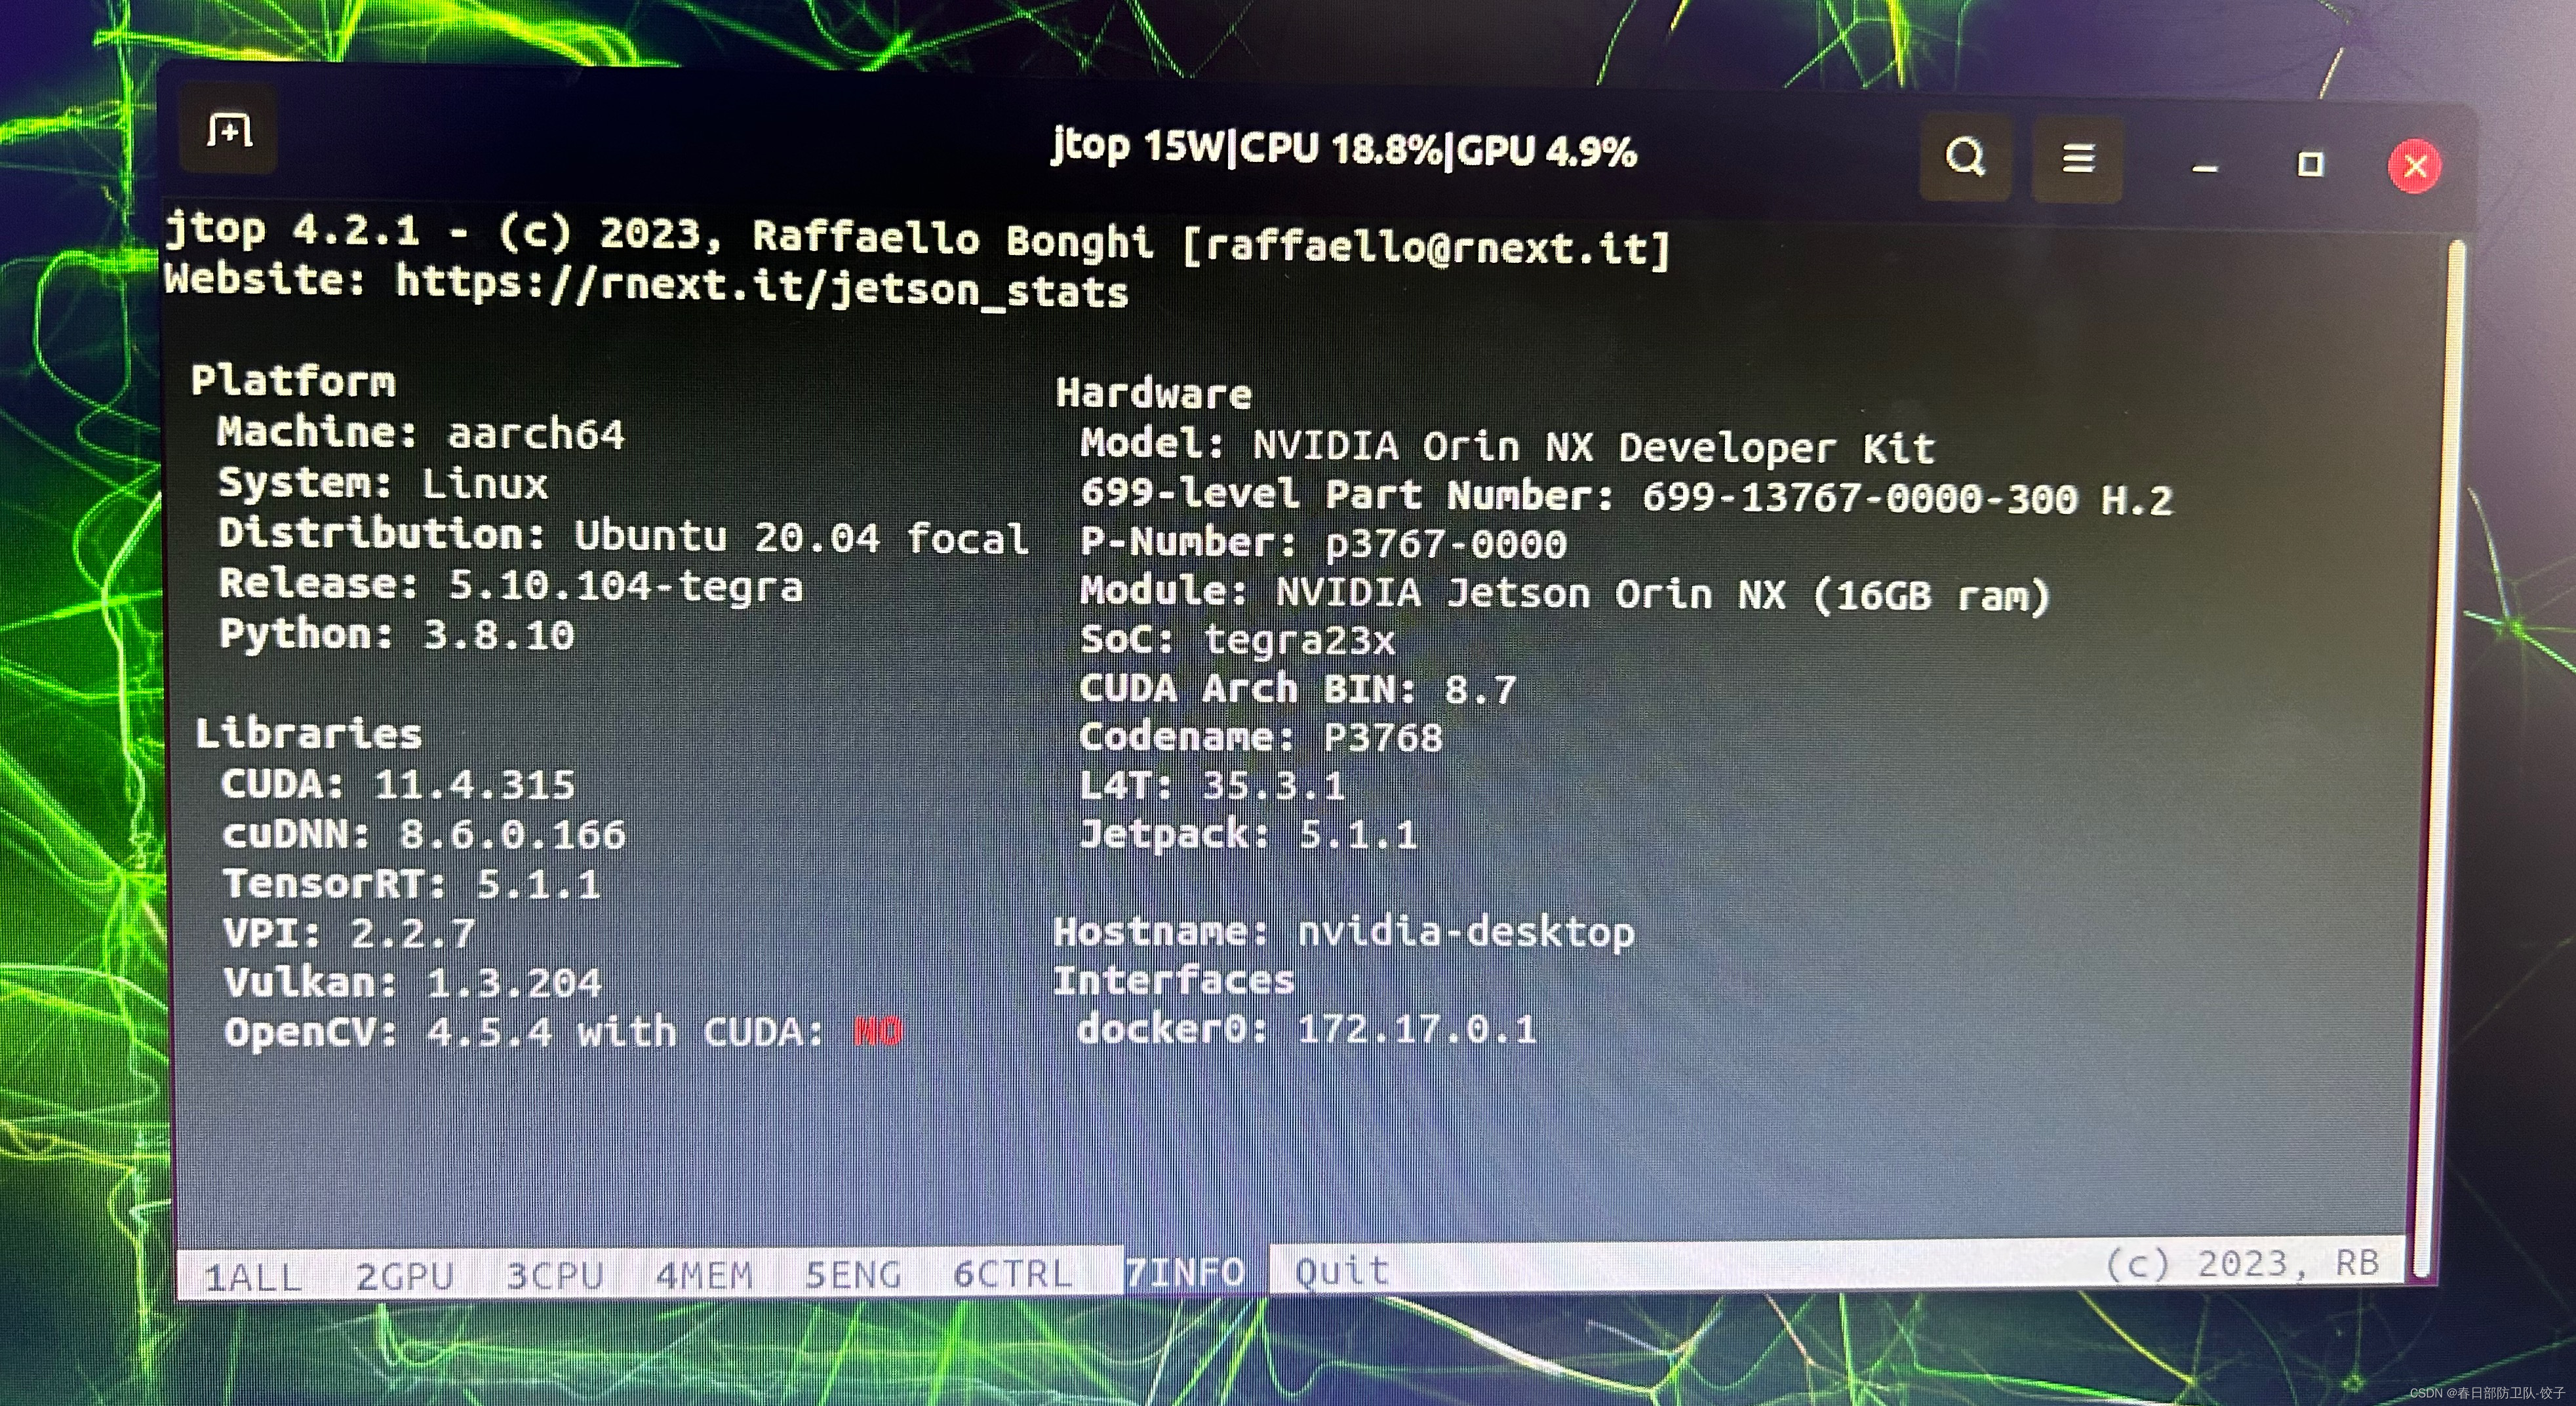Click the L4T: 35.3.1 line

click(x=1213, y=786)
